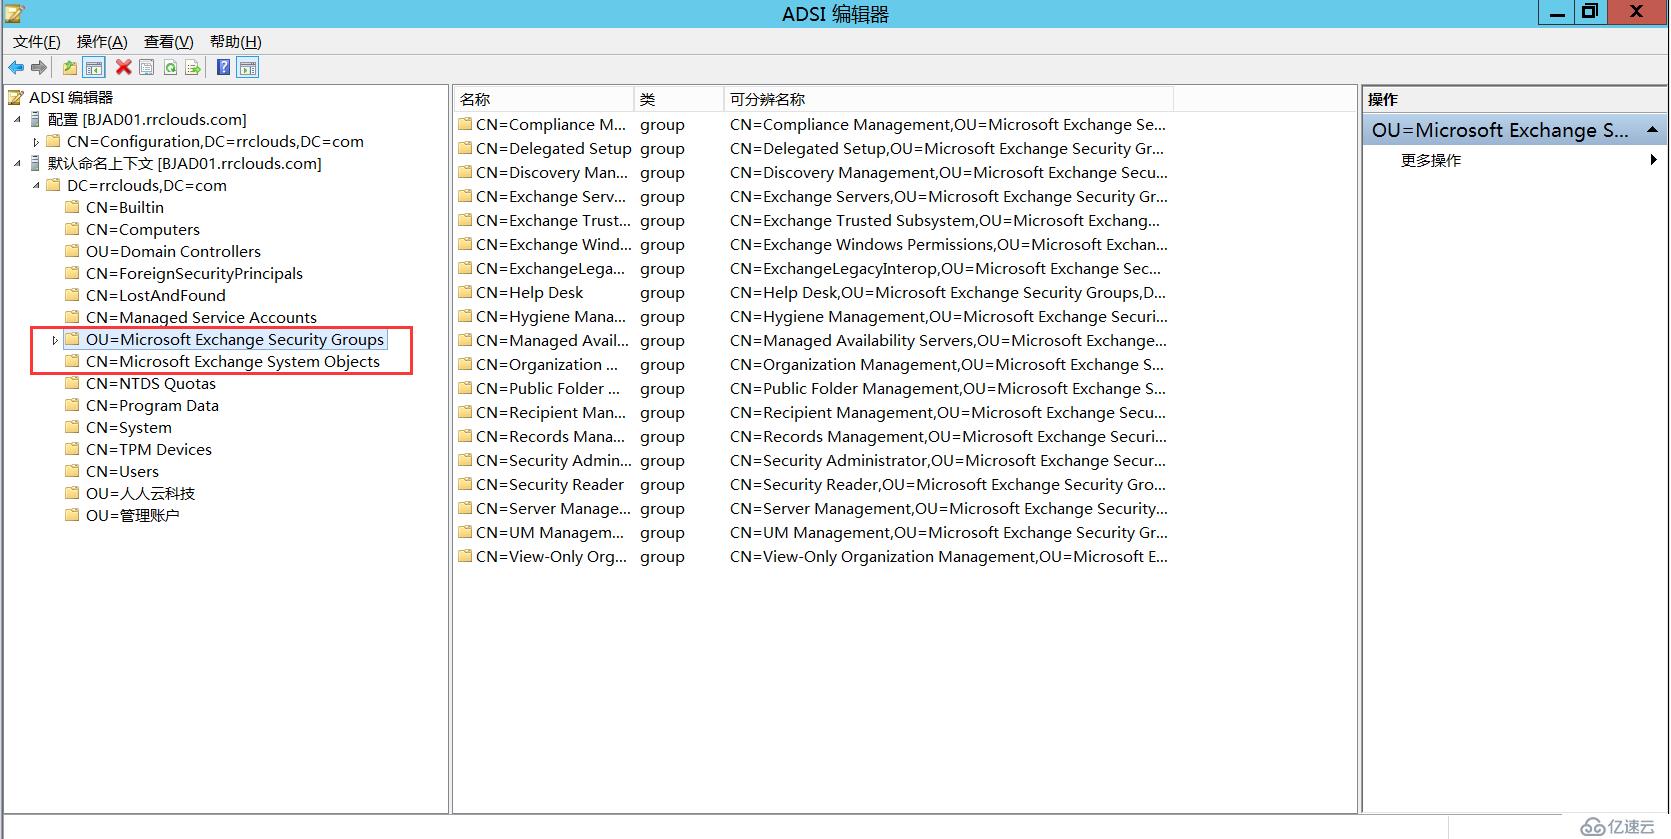Open the 查看(V) menu

(x=169, y=41)
